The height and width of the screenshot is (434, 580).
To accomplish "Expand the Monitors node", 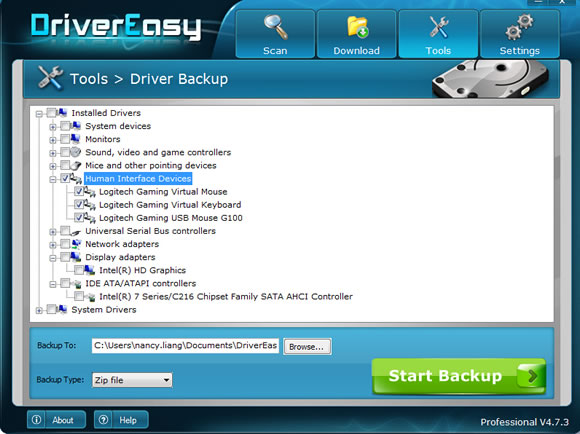I will pos(53,140).
